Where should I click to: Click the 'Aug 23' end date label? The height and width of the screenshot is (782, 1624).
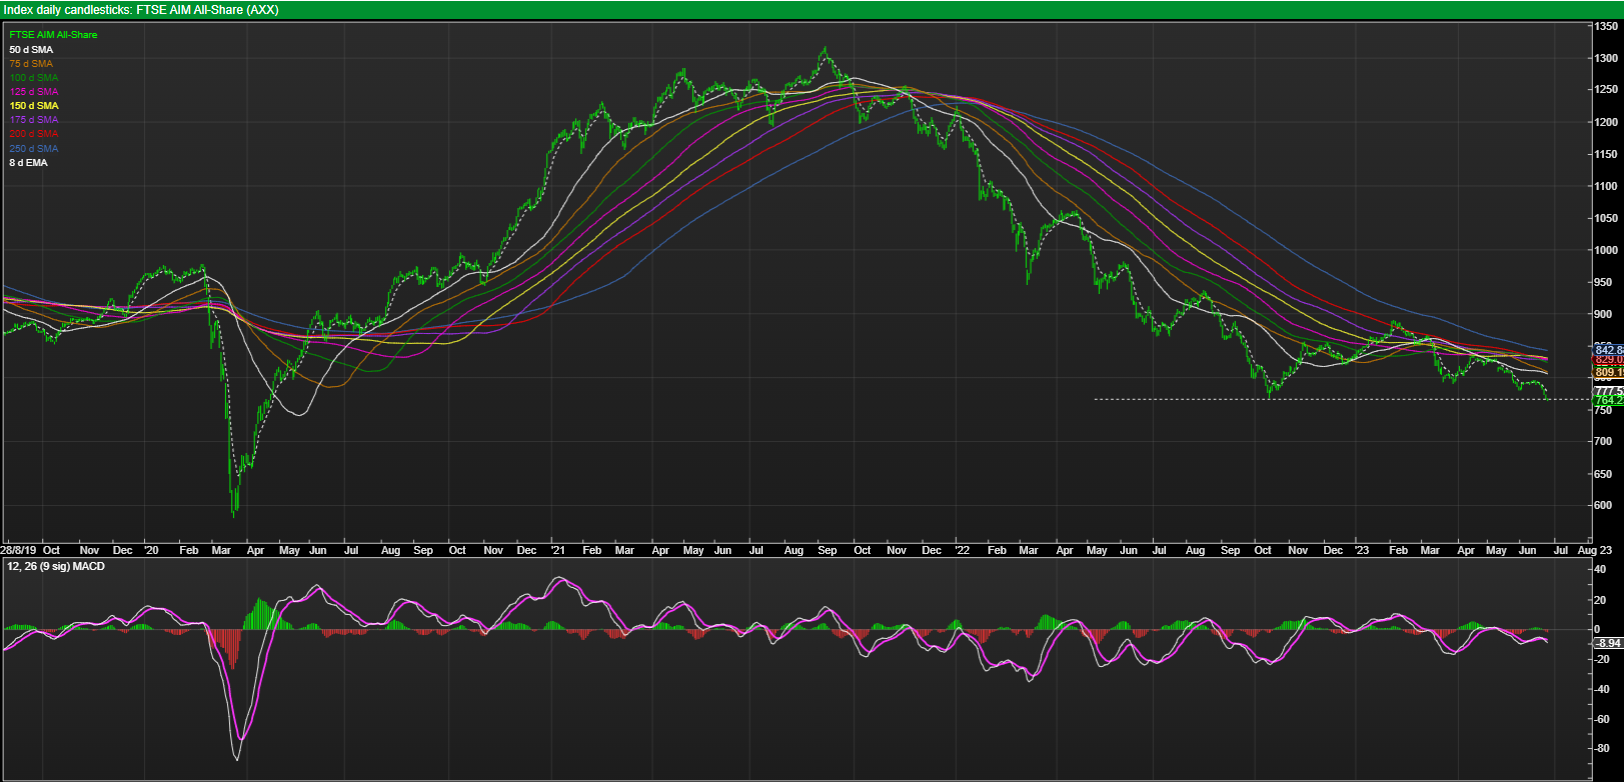click(1594, 550)
